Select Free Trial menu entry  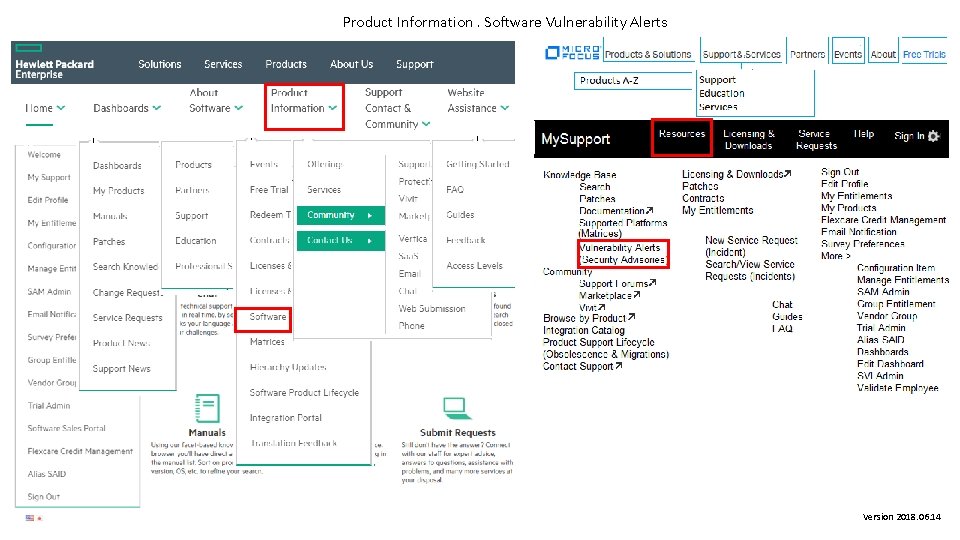269,190
